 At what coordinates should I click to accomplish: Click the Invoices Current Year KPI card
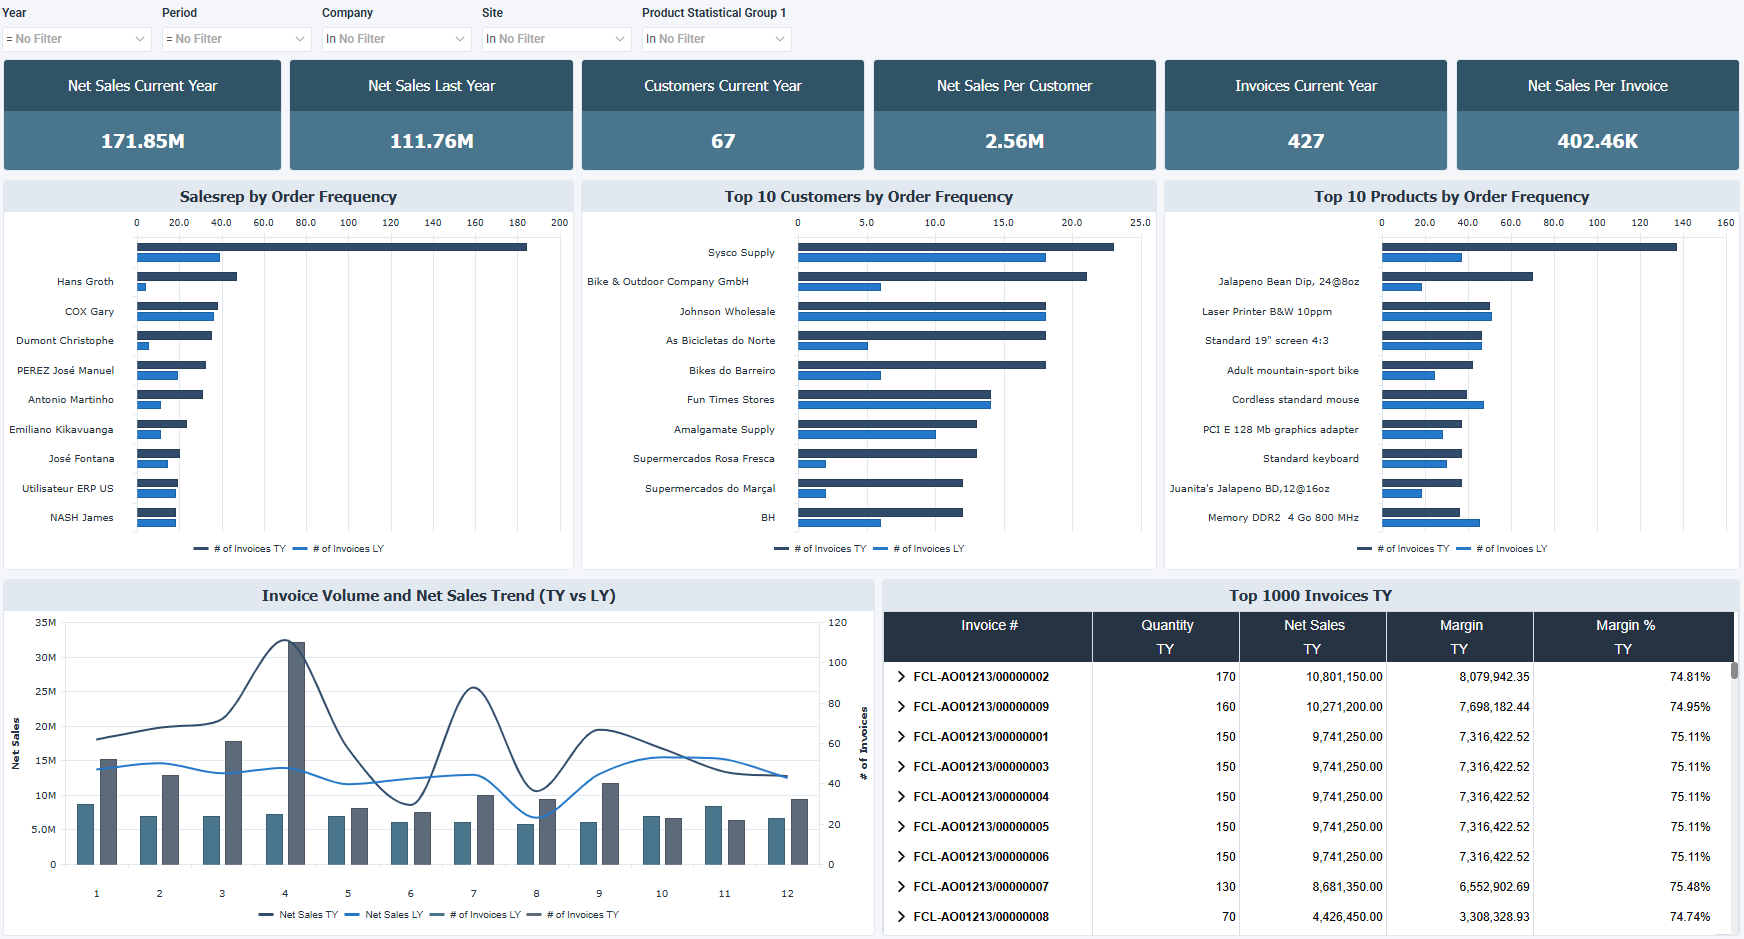click(x=1306, y=115)
